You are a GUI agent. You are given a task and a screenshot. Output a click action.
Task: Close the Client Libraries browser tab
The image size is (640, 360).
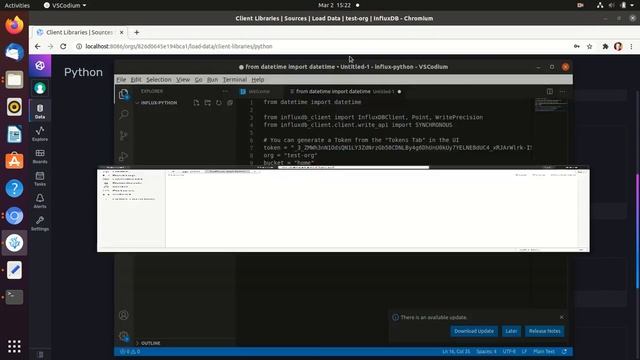(x=122, y=32)
